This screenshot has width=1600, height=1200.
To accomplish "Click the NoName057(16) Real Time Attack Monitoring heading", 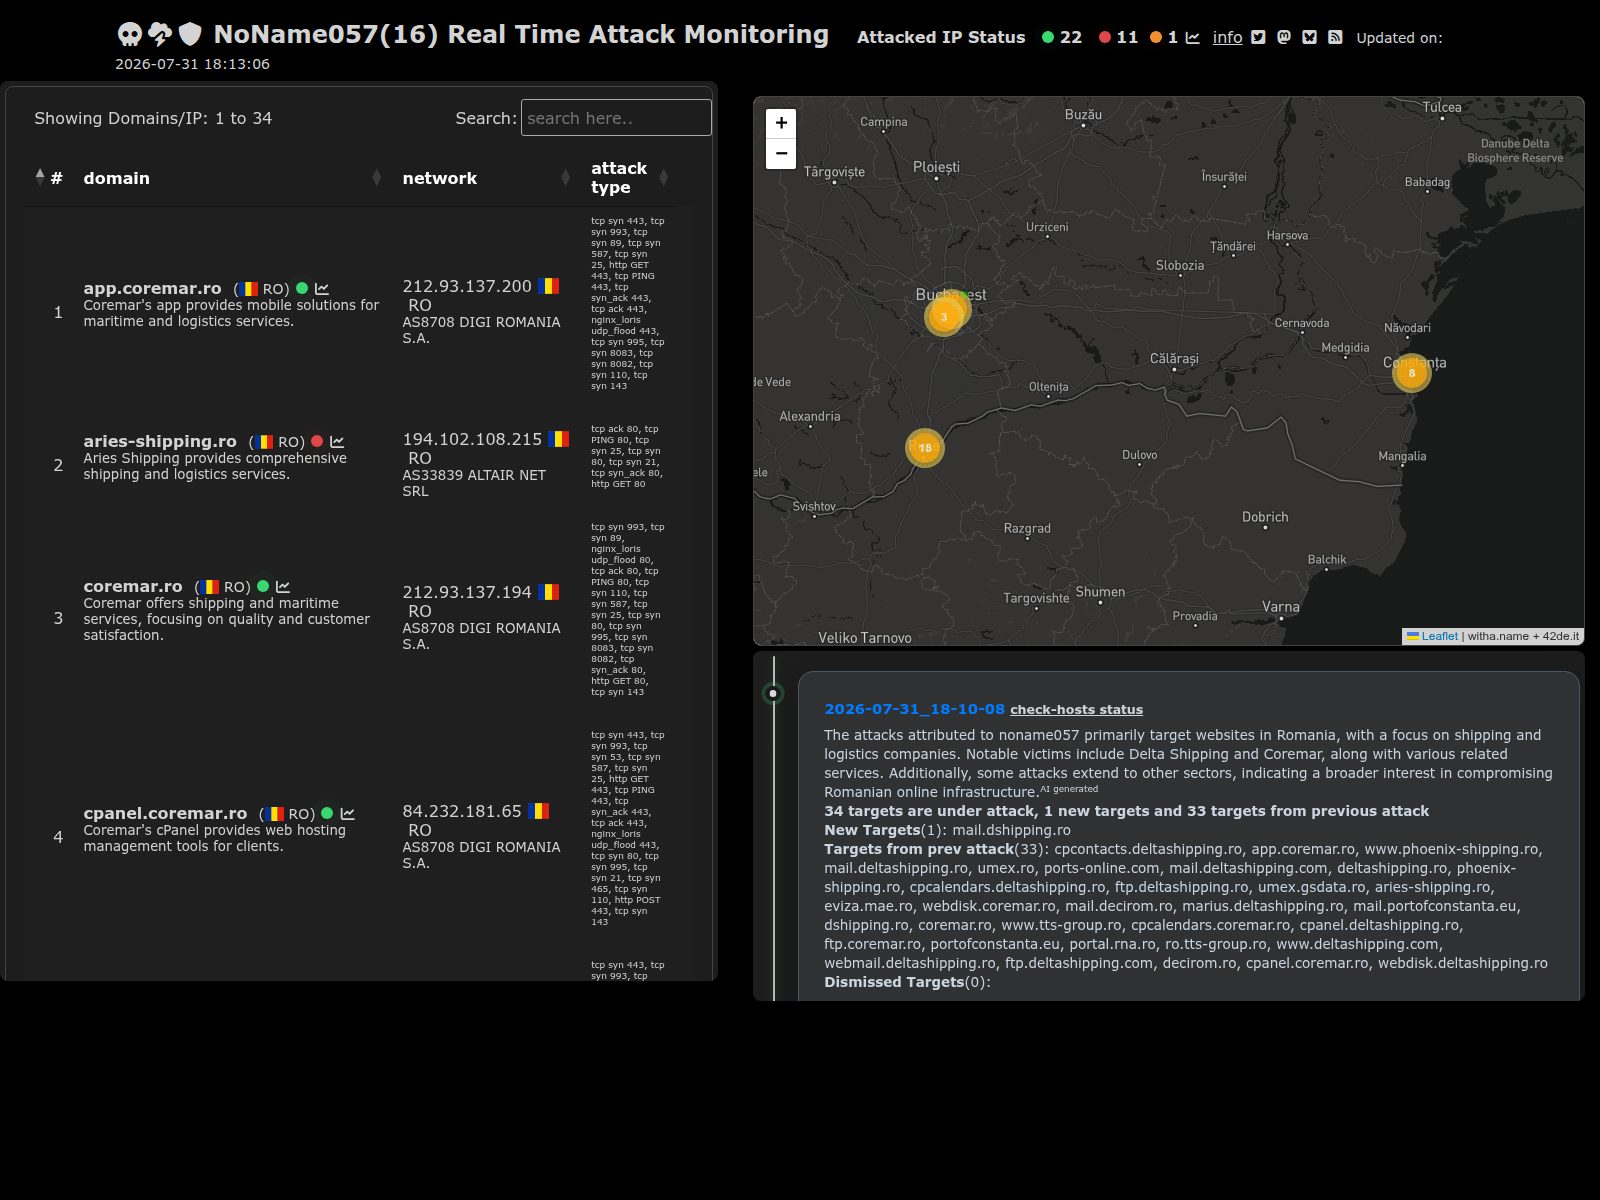I will coord(521,34).
